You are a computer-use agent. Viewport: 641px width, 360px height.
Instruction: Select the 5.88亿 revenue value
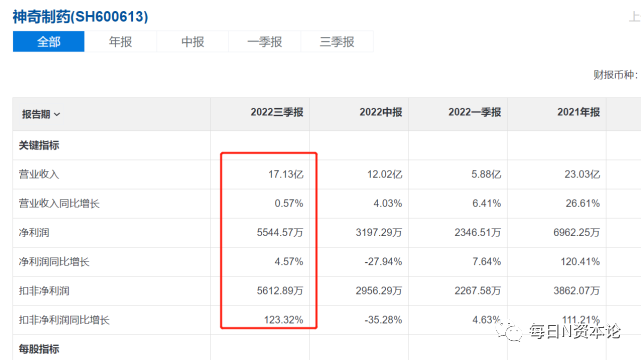click(486, 174)
